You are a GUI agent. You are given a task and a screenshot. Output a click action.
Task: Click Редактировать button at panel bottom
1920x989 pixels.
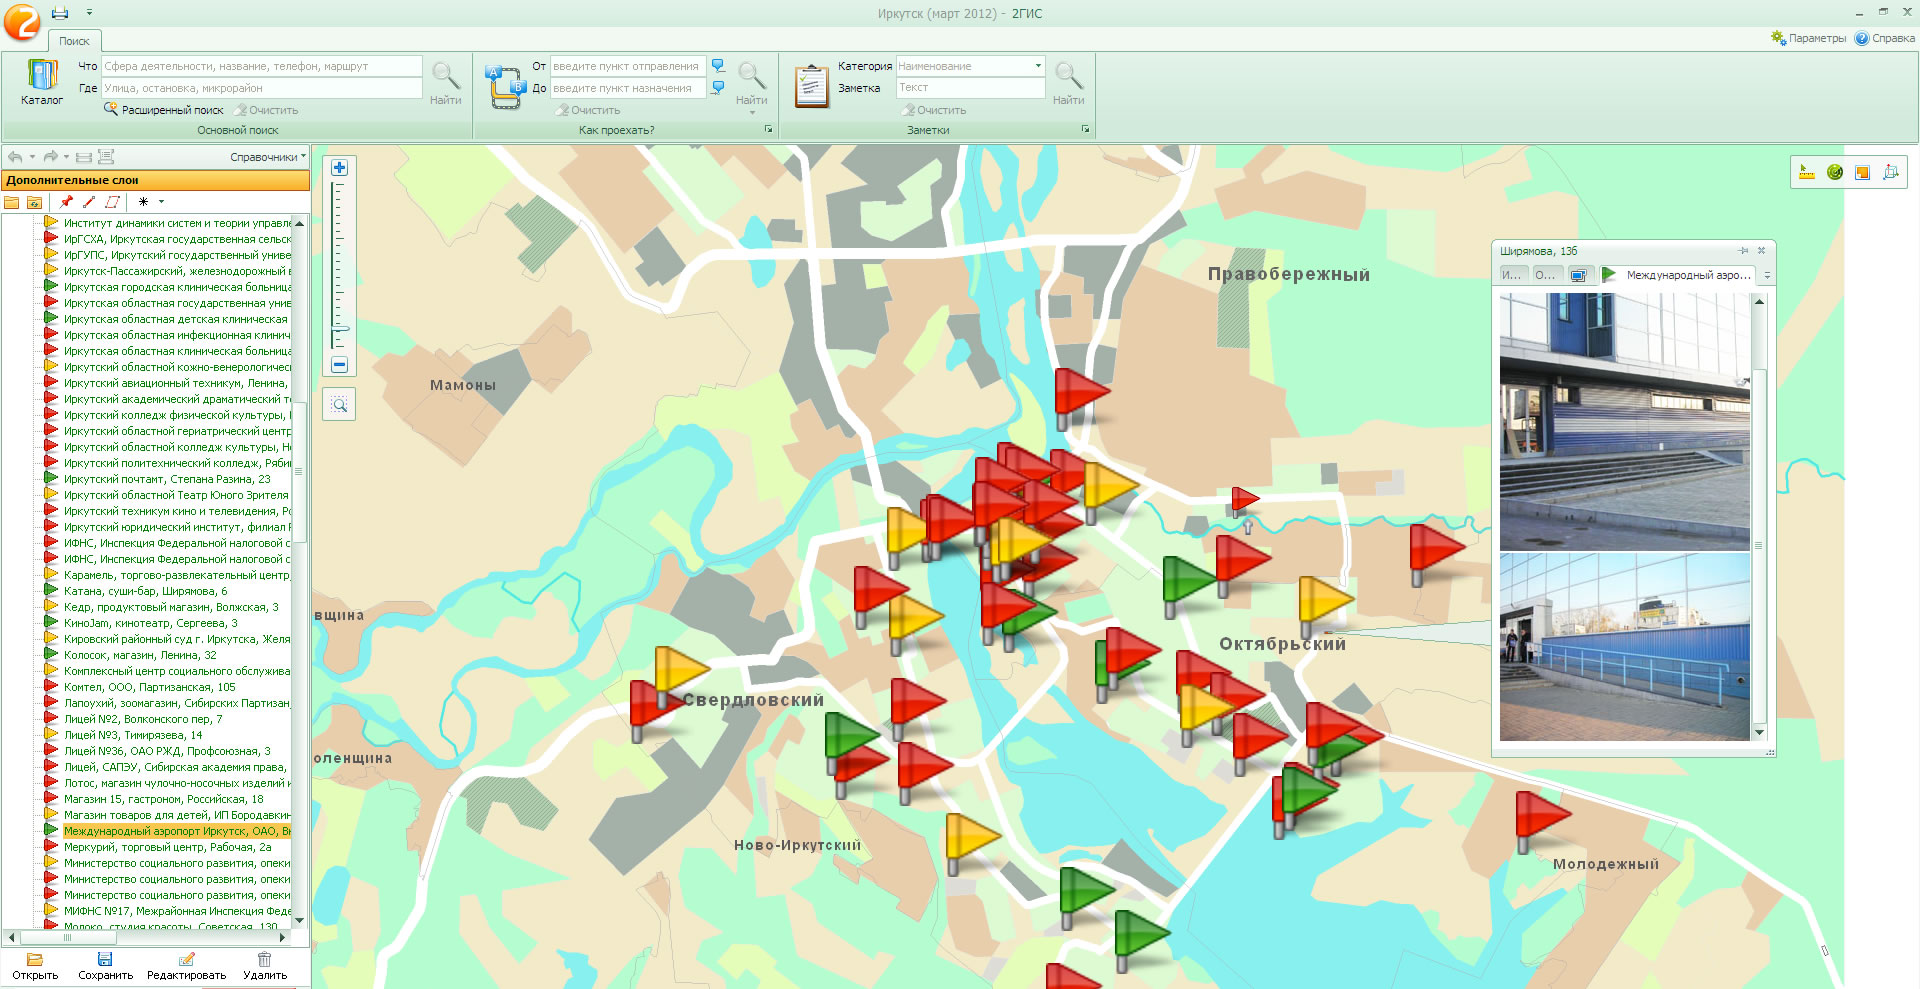(186, 967)
